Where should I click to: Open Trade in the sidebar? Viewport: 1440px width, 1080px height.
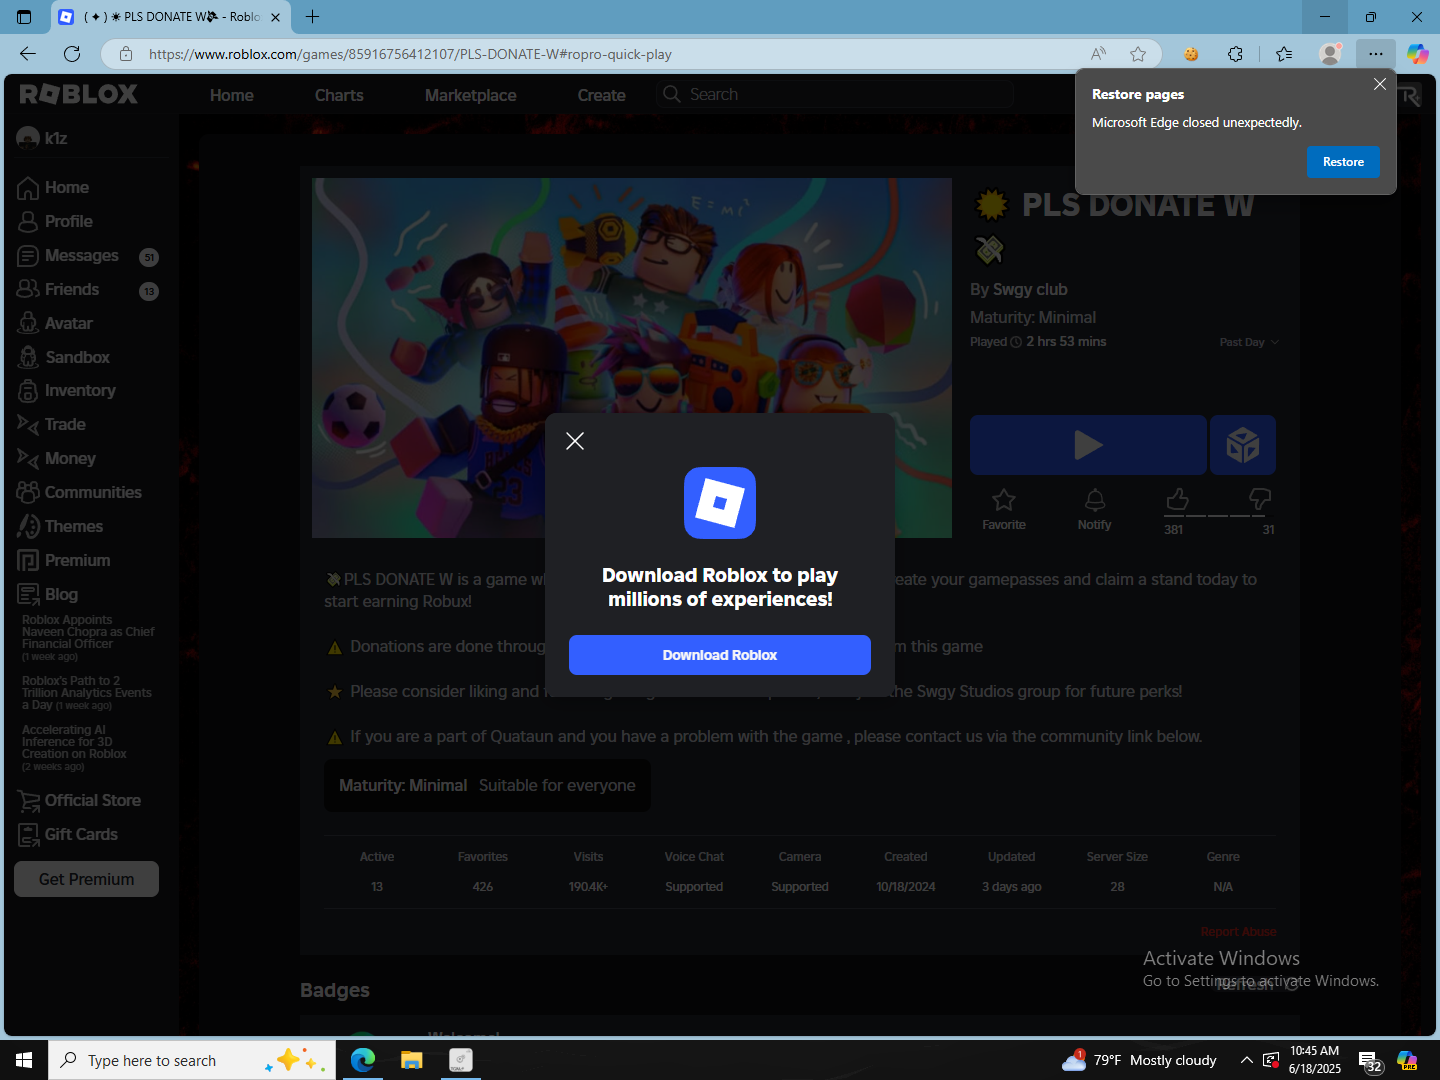(x=52, y=425)
